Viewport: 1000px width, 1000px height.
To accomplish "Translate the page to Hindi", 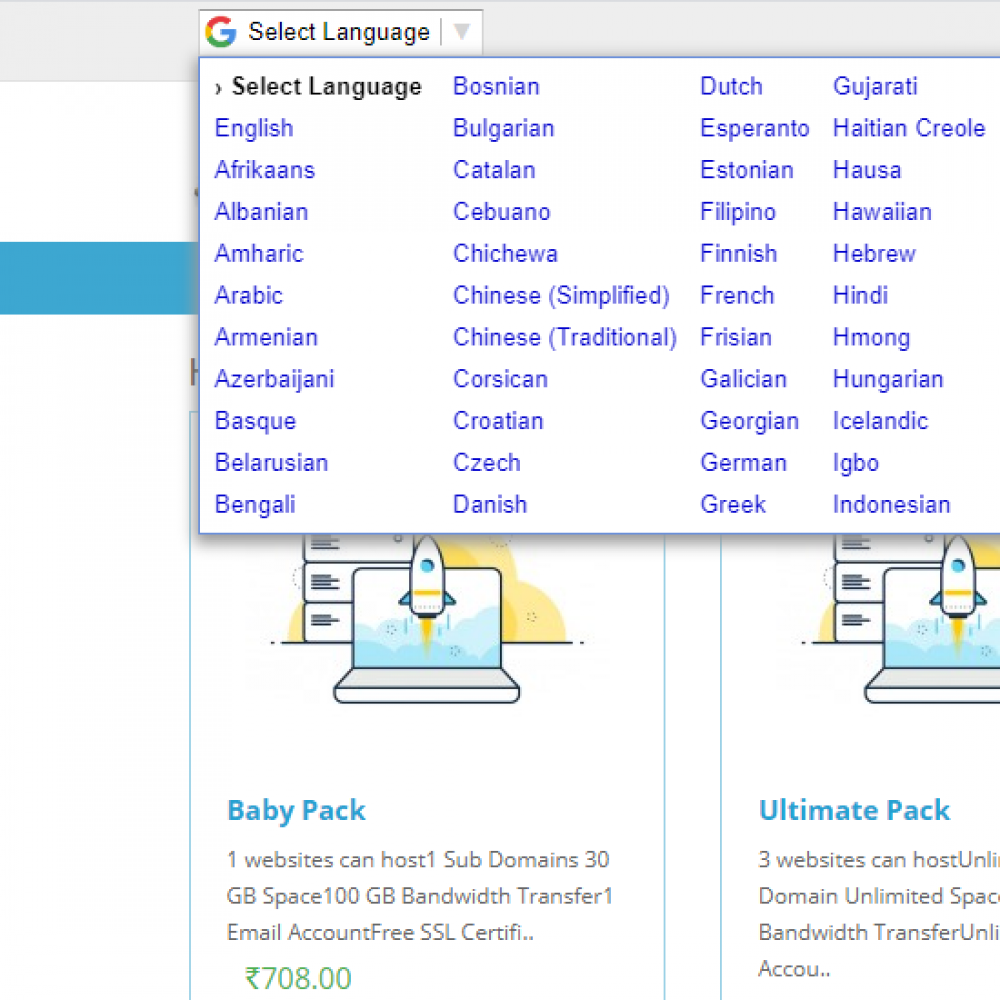I will point(859,295).
